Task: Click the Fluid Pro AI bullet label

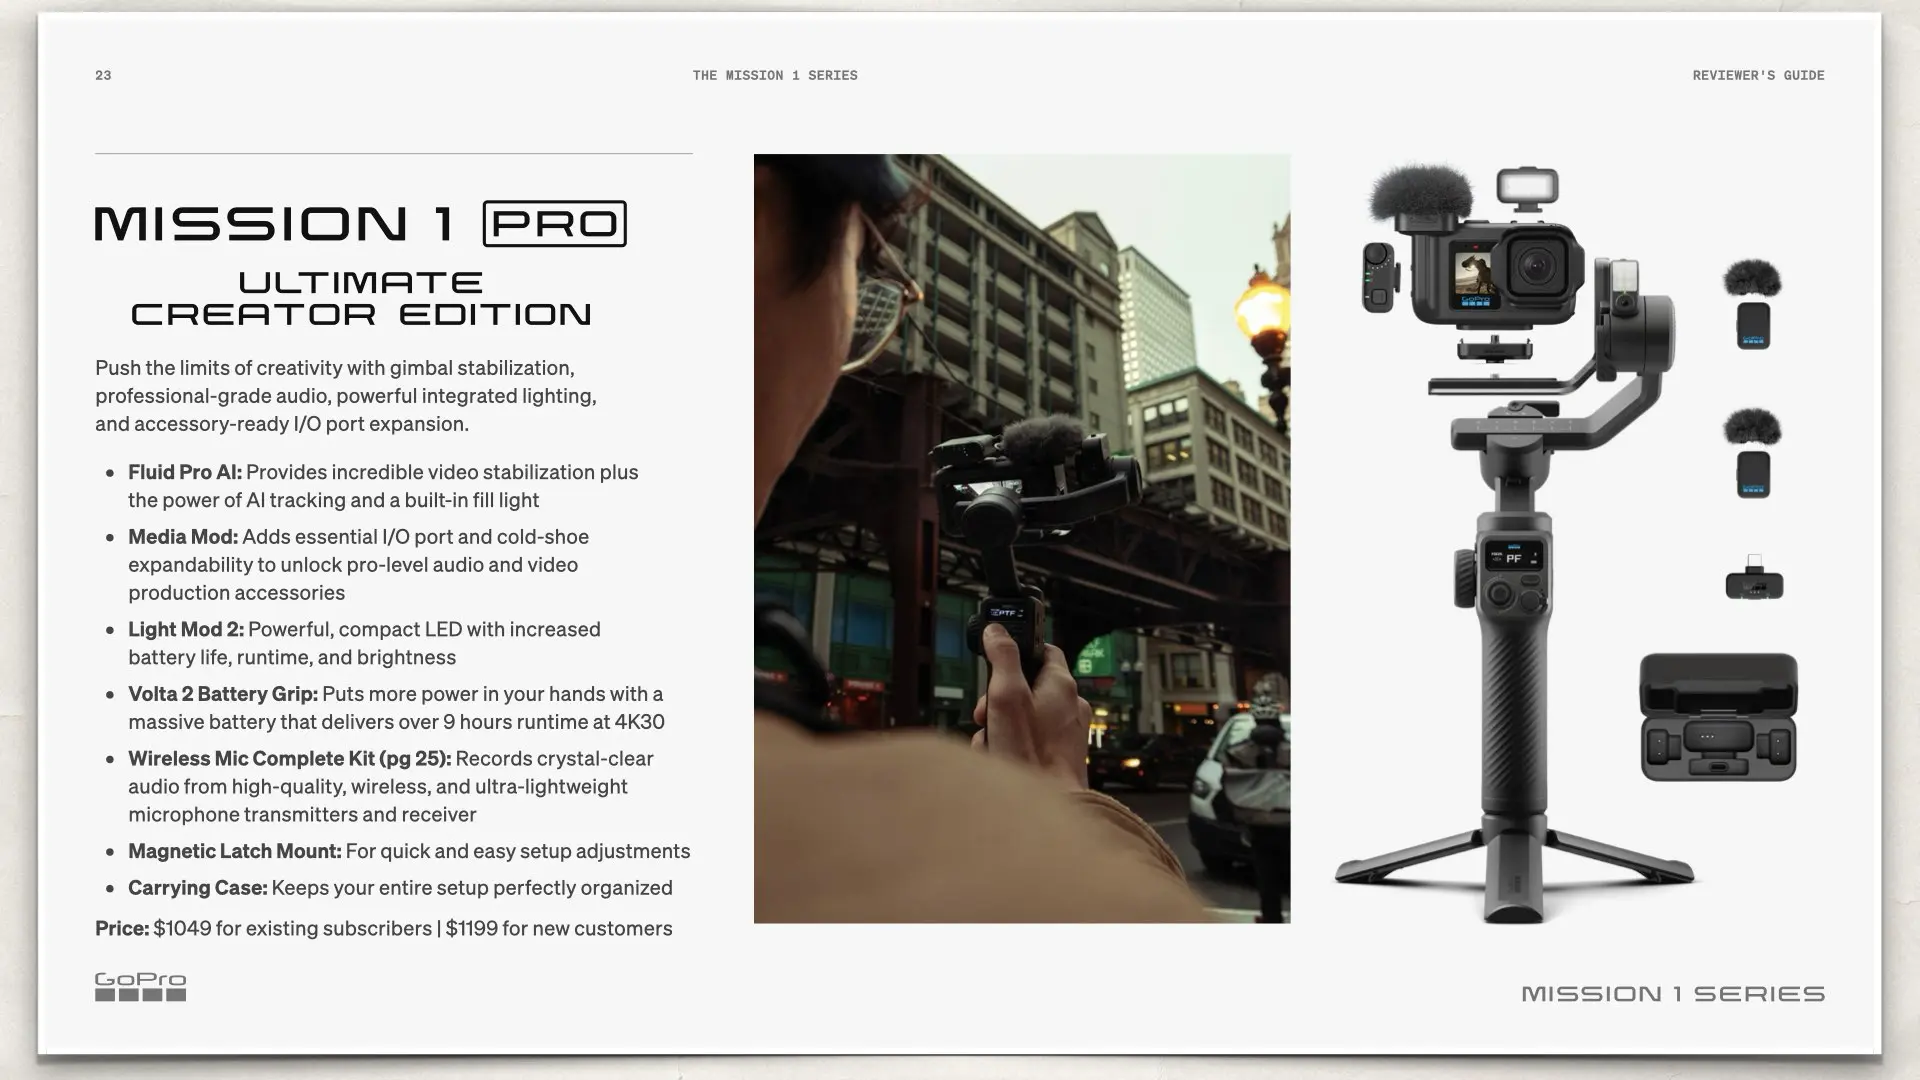Action: [185, 472]
